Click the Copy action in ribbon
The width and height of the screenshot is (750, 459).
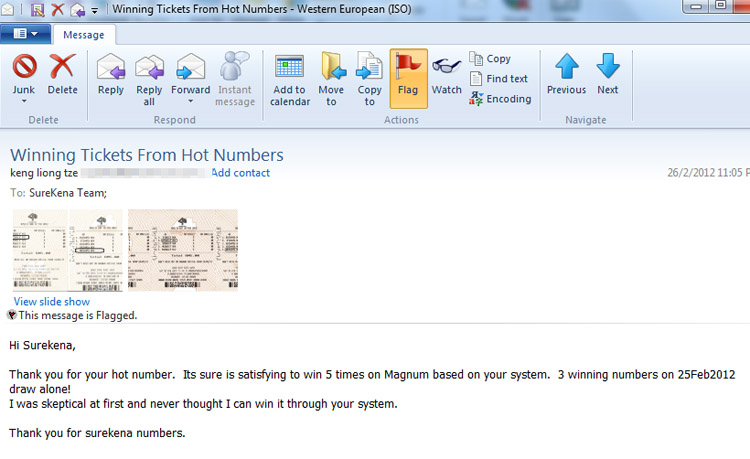coord(490,58)
